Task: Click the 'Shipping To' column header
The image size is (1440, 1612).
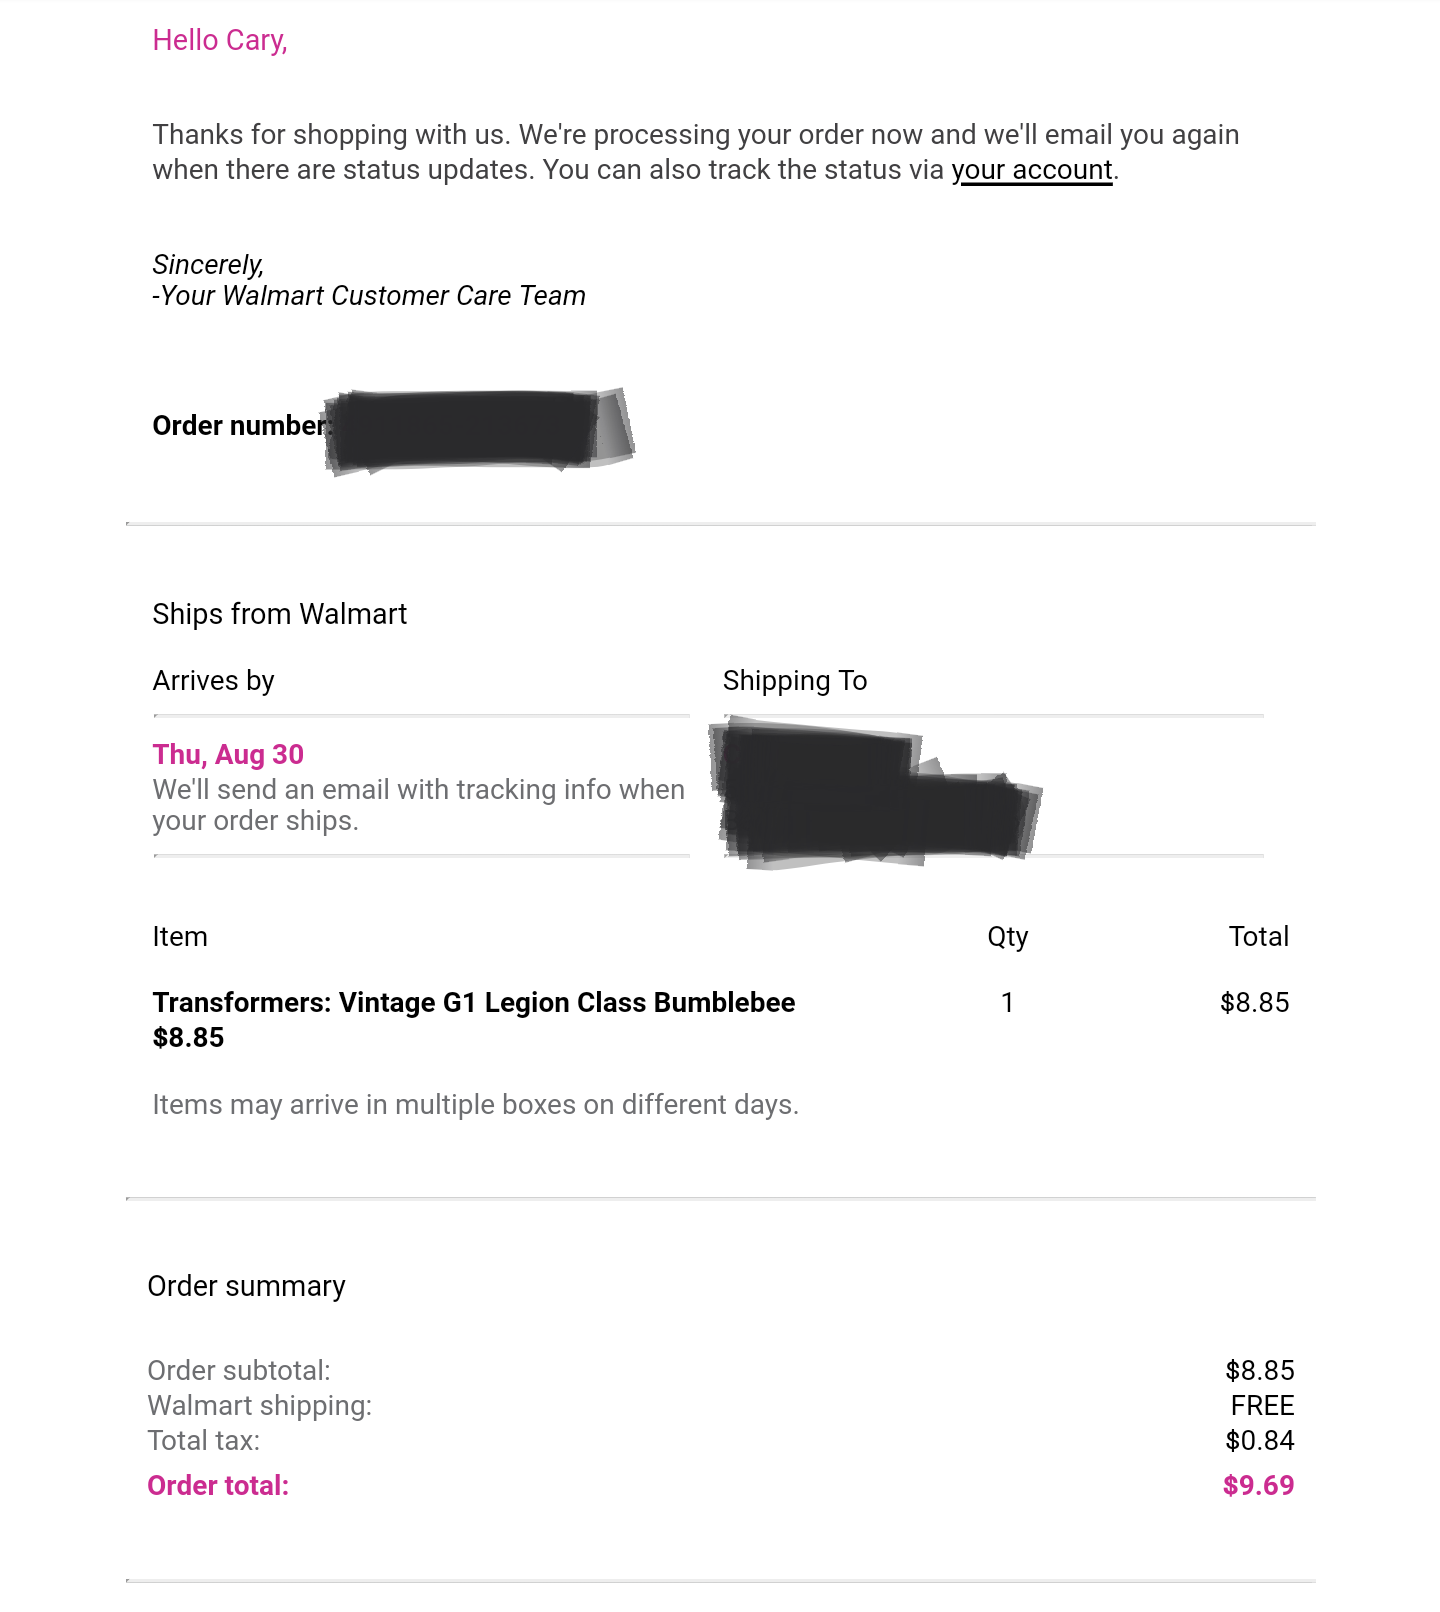Action: coord(795,681)
